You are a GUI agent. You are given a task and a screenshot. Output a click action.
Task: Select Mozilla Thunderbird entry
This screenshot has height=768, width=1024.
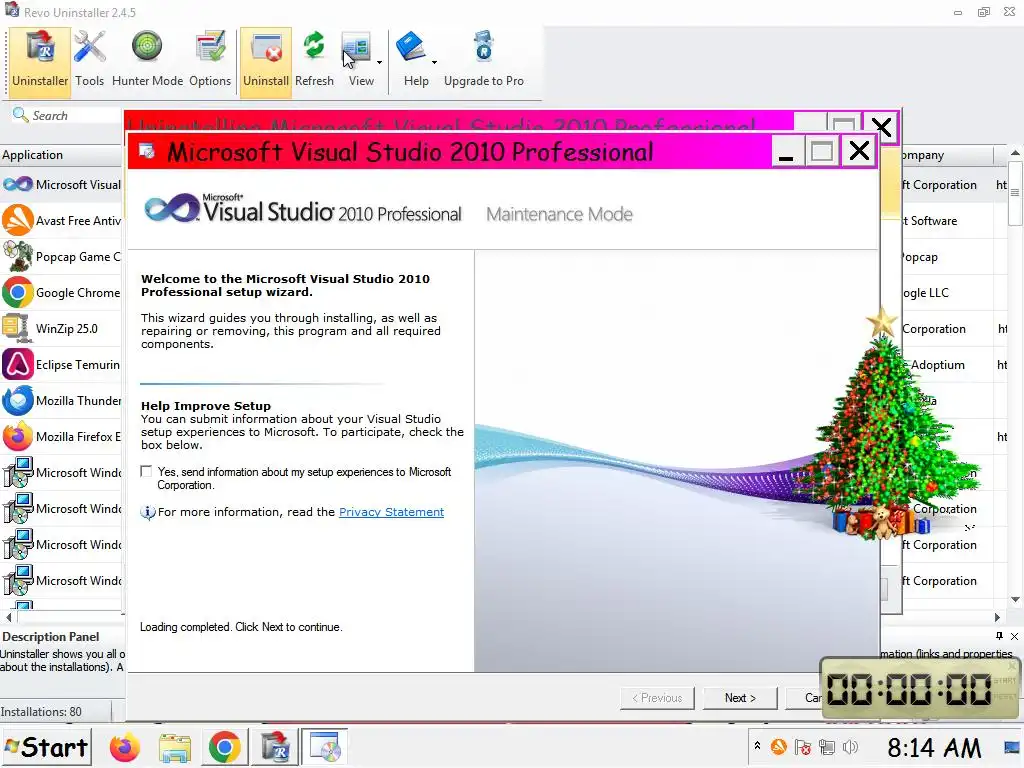pyautogui.click(x=61, y=400)
